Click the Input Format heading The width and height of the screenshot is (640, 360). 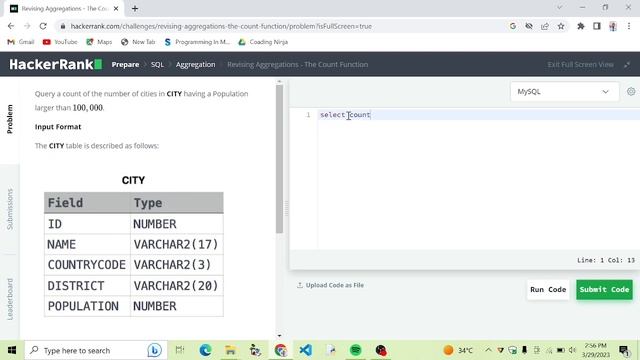coord(58,127)
